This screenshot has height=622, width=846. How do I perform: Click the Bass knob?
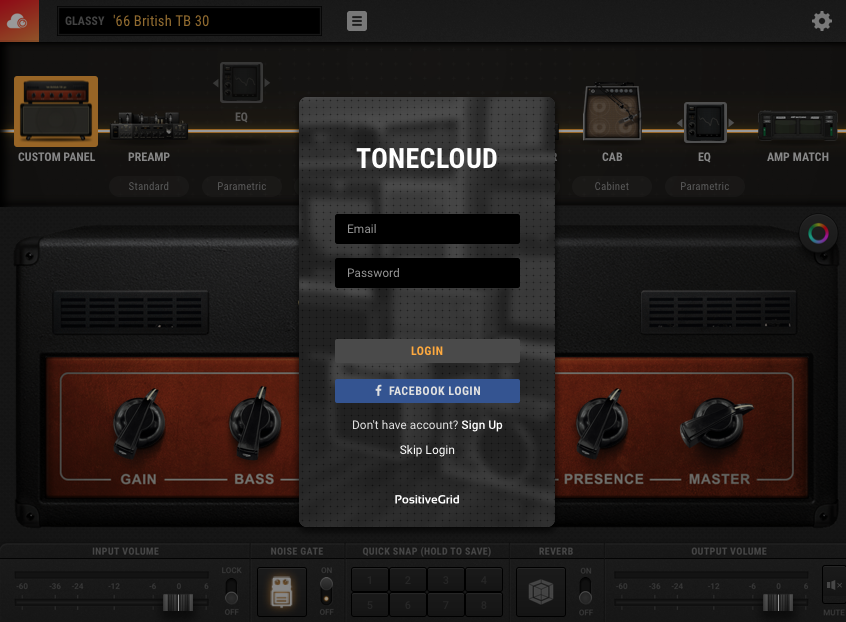coord(255,423)
